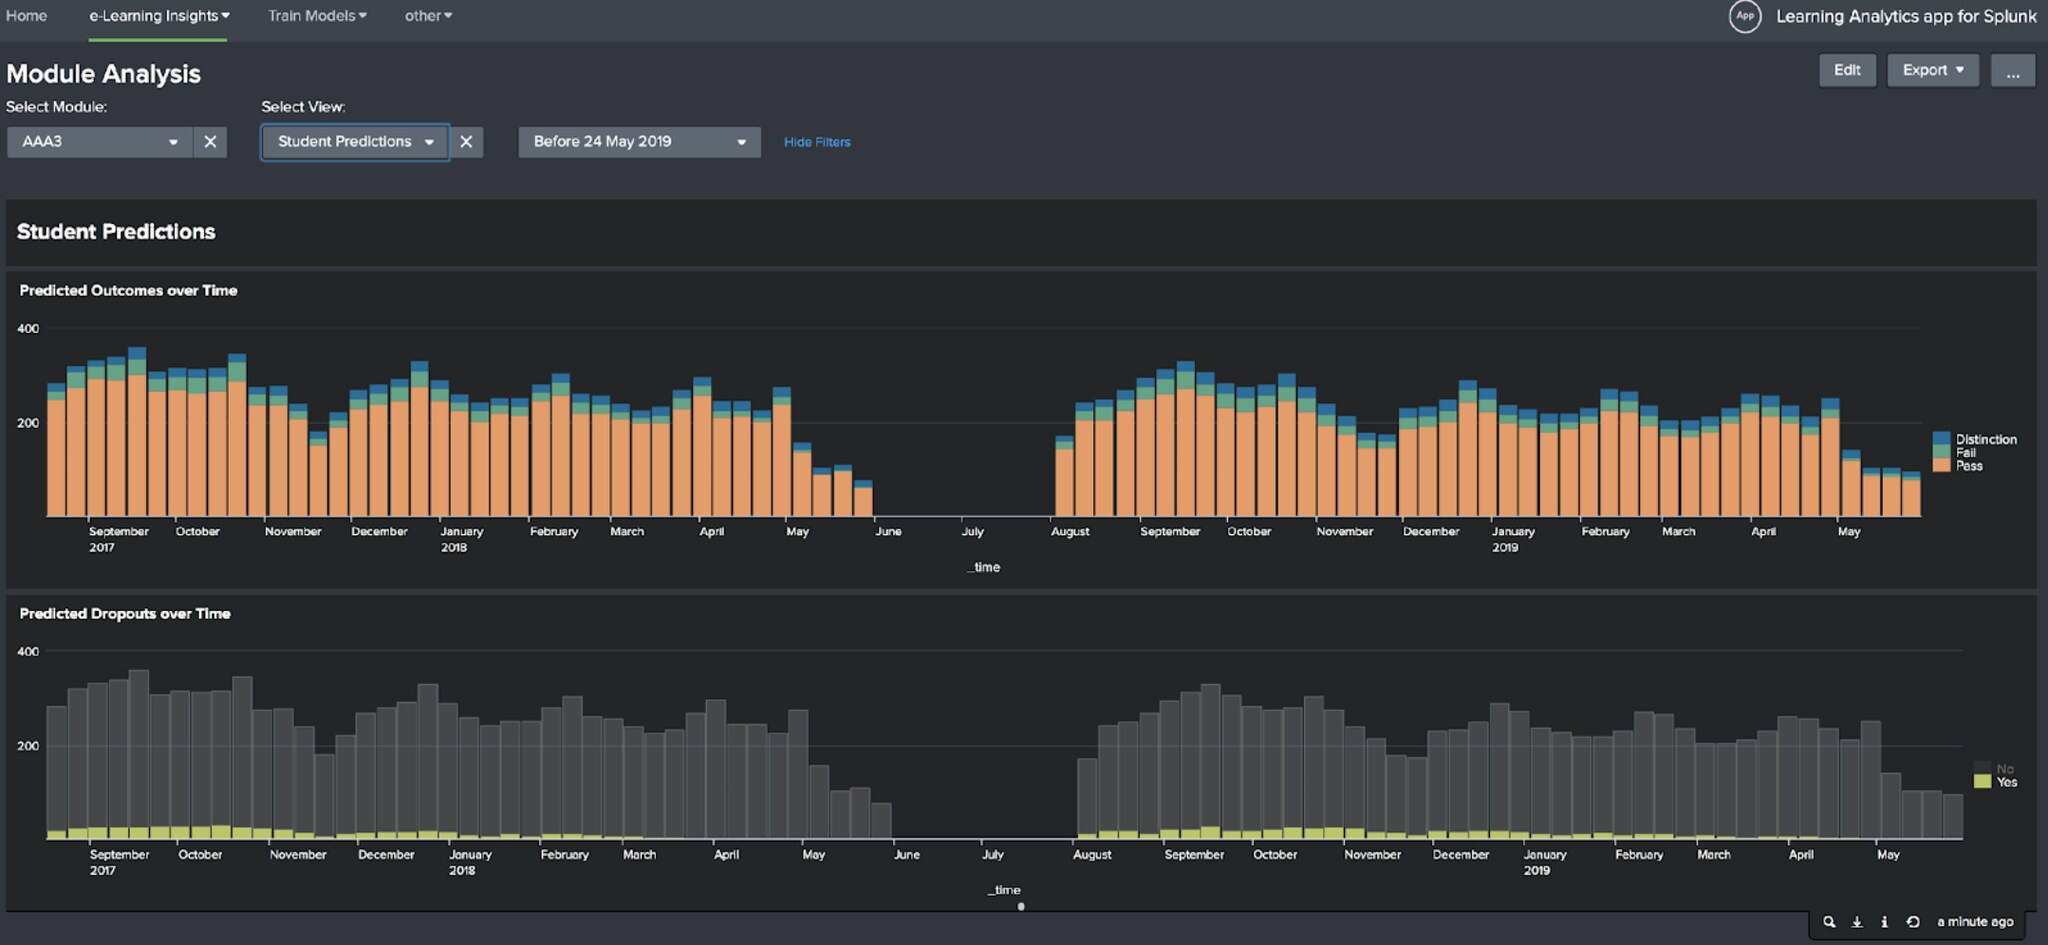Open search via magnifier icon in panel footer
The image size is (2048, 945).
1829,922
